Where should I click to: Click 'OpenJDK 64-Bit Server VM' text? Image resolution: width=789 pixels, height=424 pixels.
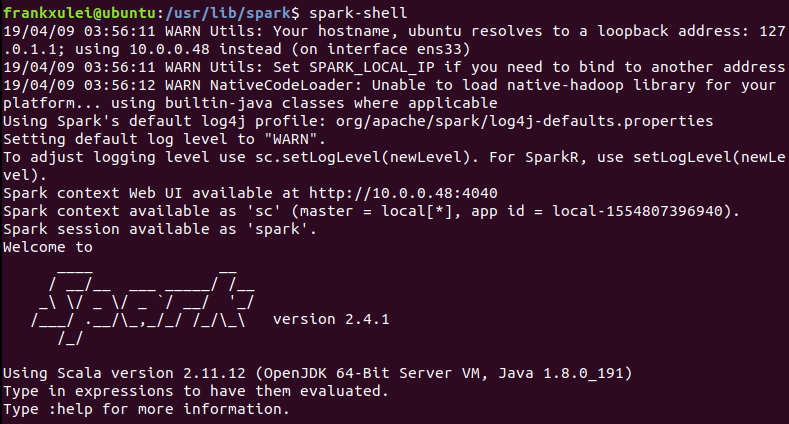[371, 373]
